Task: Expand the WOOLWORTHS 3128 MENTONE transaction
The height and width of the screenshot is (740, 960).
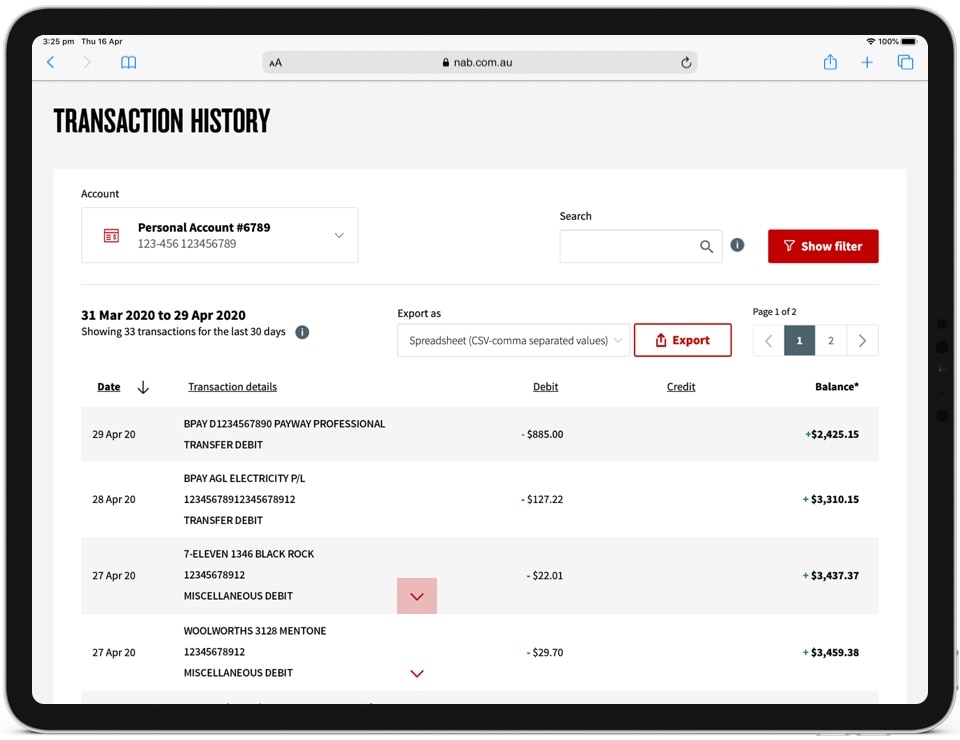Action: coord(417,673)
